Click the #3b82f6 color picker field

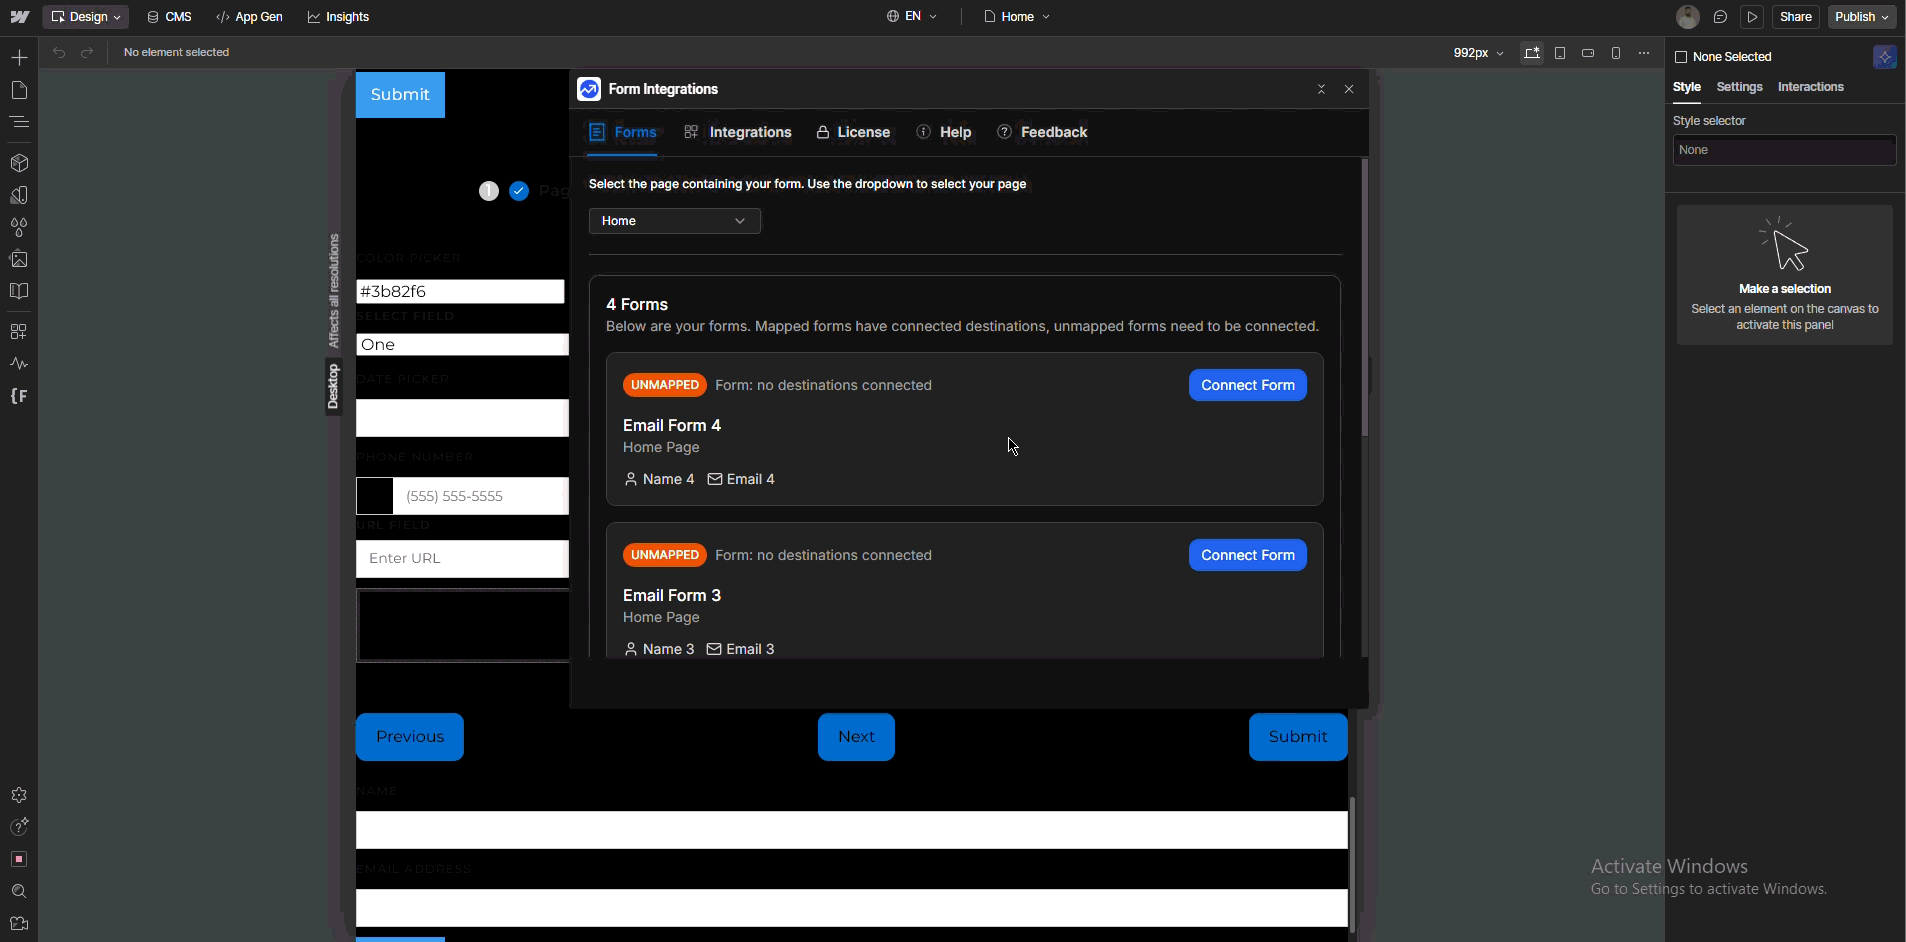click(460, 291)
